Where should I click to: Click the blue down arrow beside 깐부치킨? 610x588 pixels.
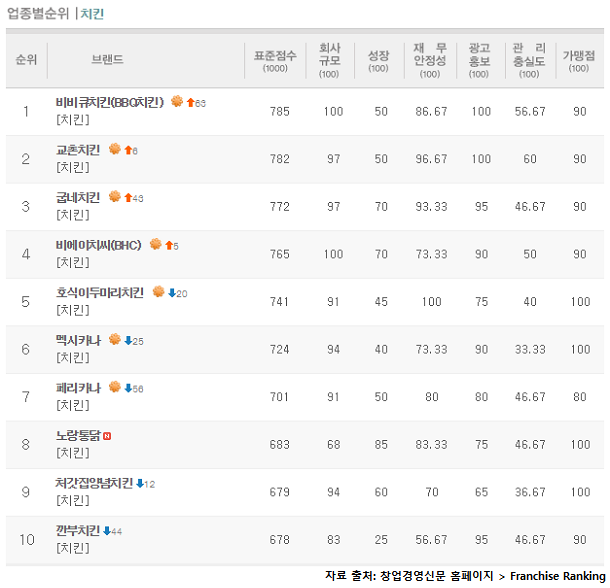107,531
